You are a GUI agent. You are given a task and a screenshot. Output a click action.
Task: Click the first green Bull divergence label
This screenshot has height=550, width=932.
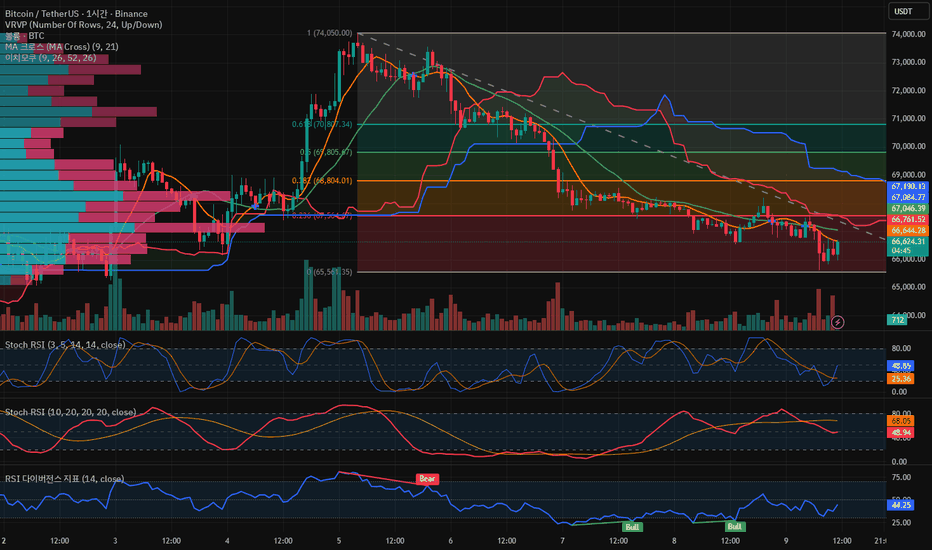click(x=632, y=527)
